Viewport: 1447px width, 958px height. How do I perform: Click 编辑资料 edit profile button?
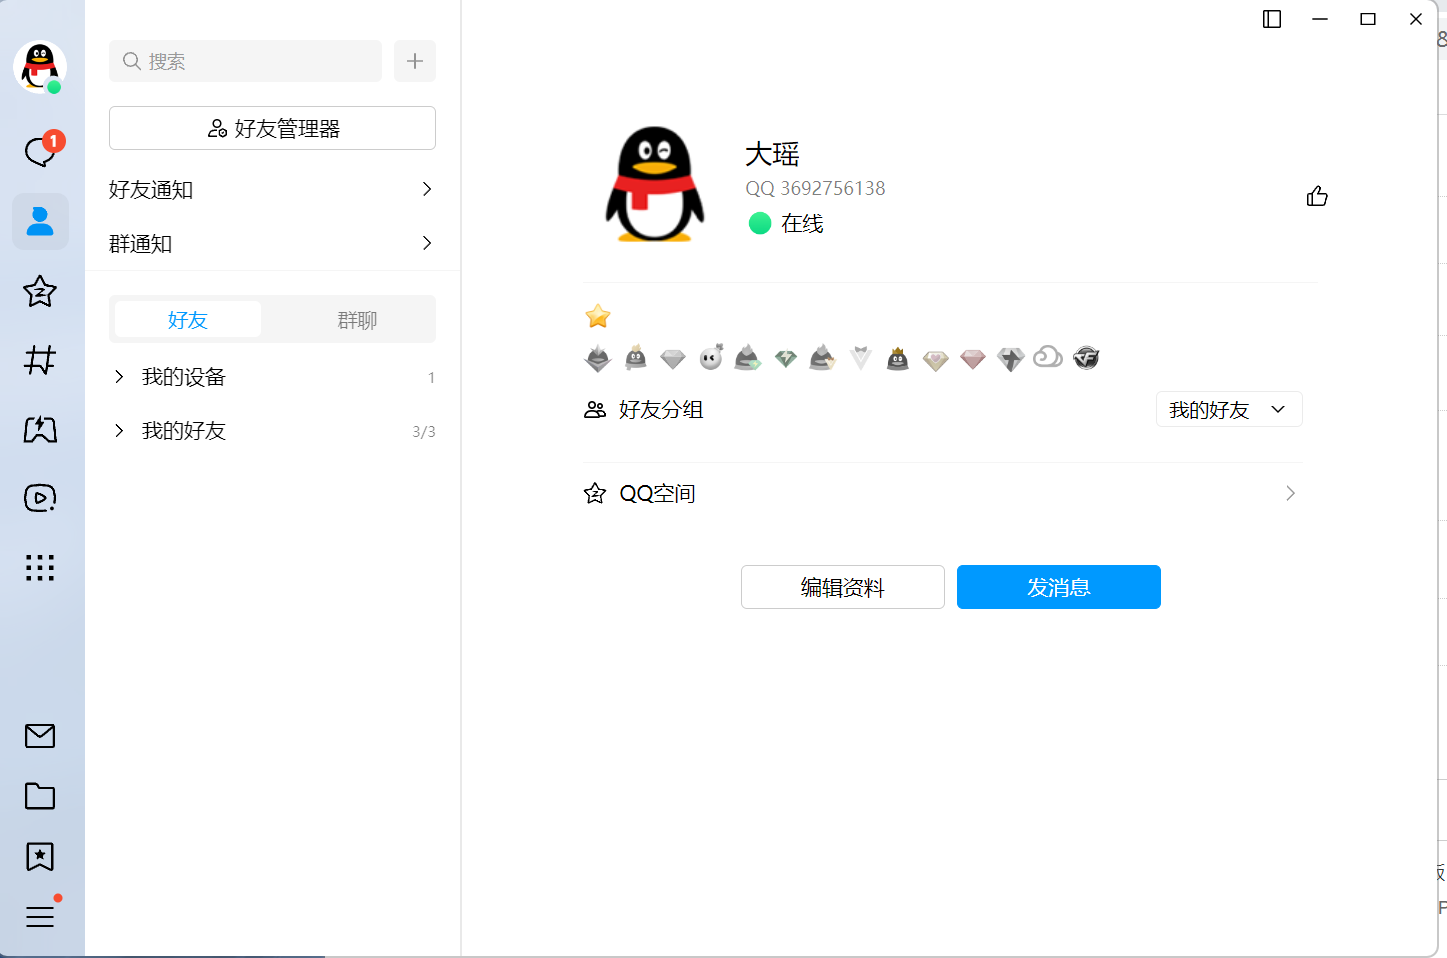coord(843,587)
